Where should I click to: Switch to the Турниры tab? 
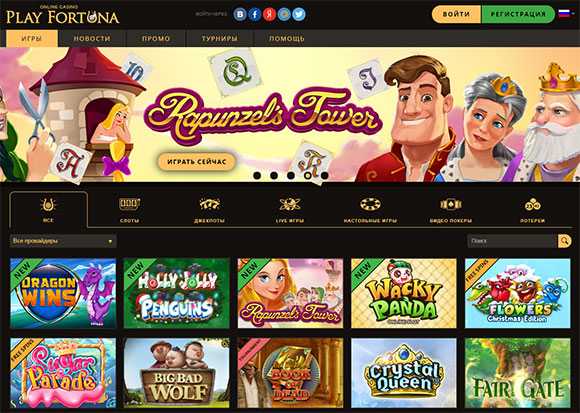[x=220, y=38]
